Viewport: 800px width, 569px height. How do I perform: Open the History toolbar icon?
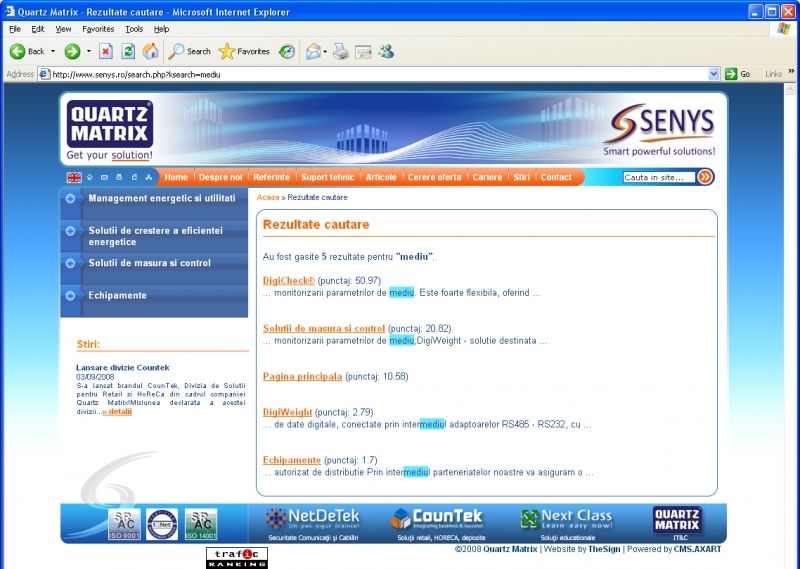point(287,51)
